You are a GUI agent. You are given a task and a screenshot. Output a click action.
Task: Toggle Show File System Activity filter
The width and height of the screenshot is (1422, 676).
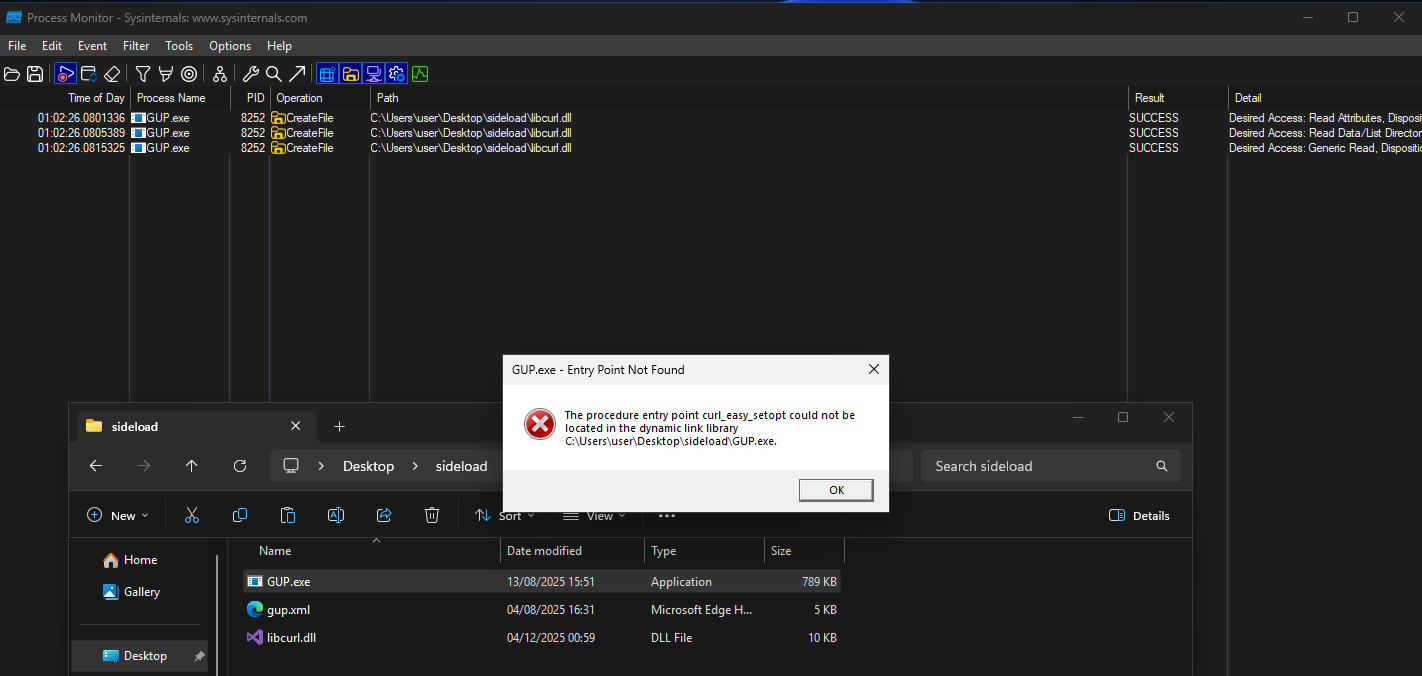click(x=350, y=74)
